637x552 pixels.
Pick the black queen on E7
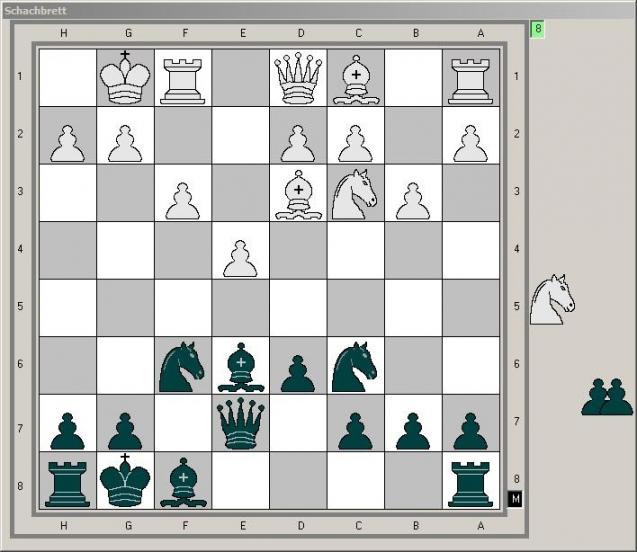click(x=240, y=423)
